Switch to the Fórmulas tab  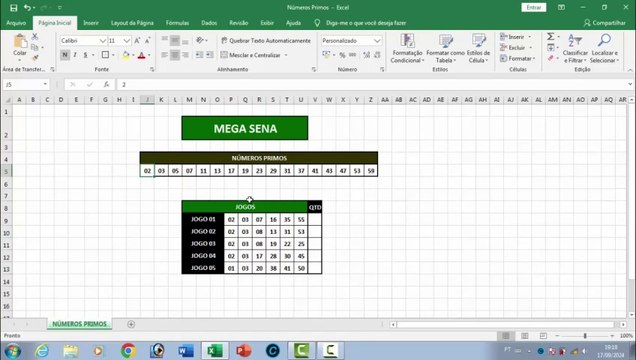177,23
